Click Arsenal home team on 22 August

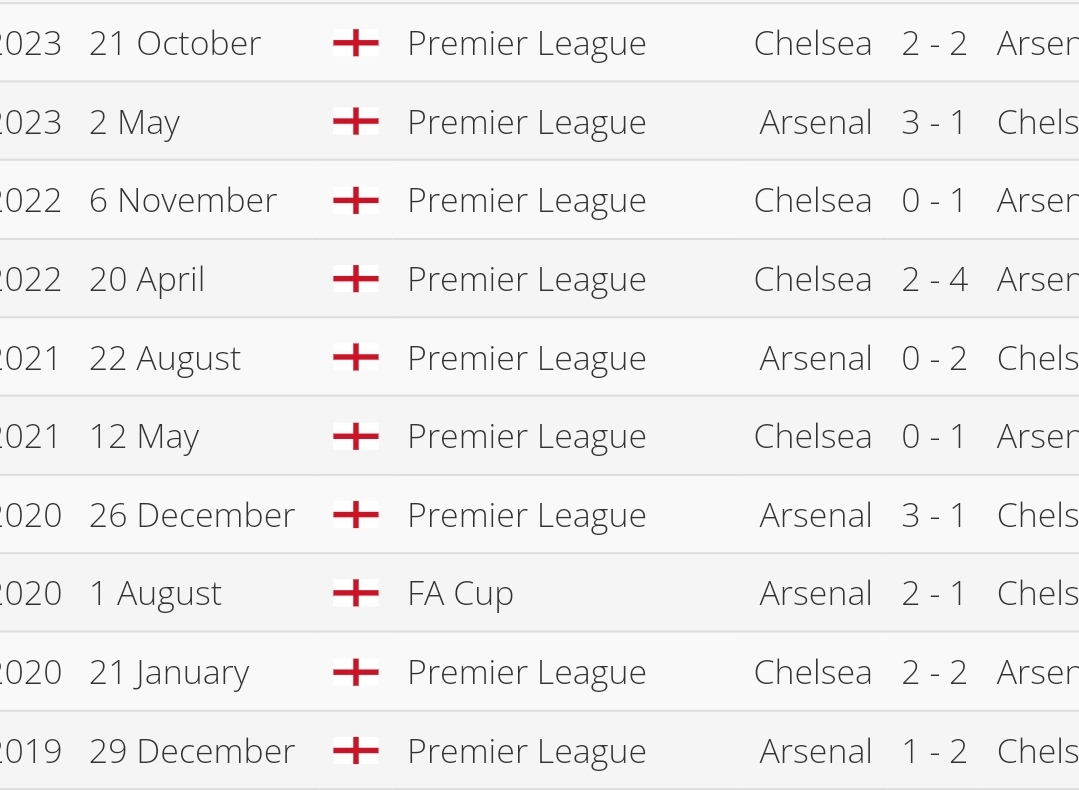tap(815, 358)
